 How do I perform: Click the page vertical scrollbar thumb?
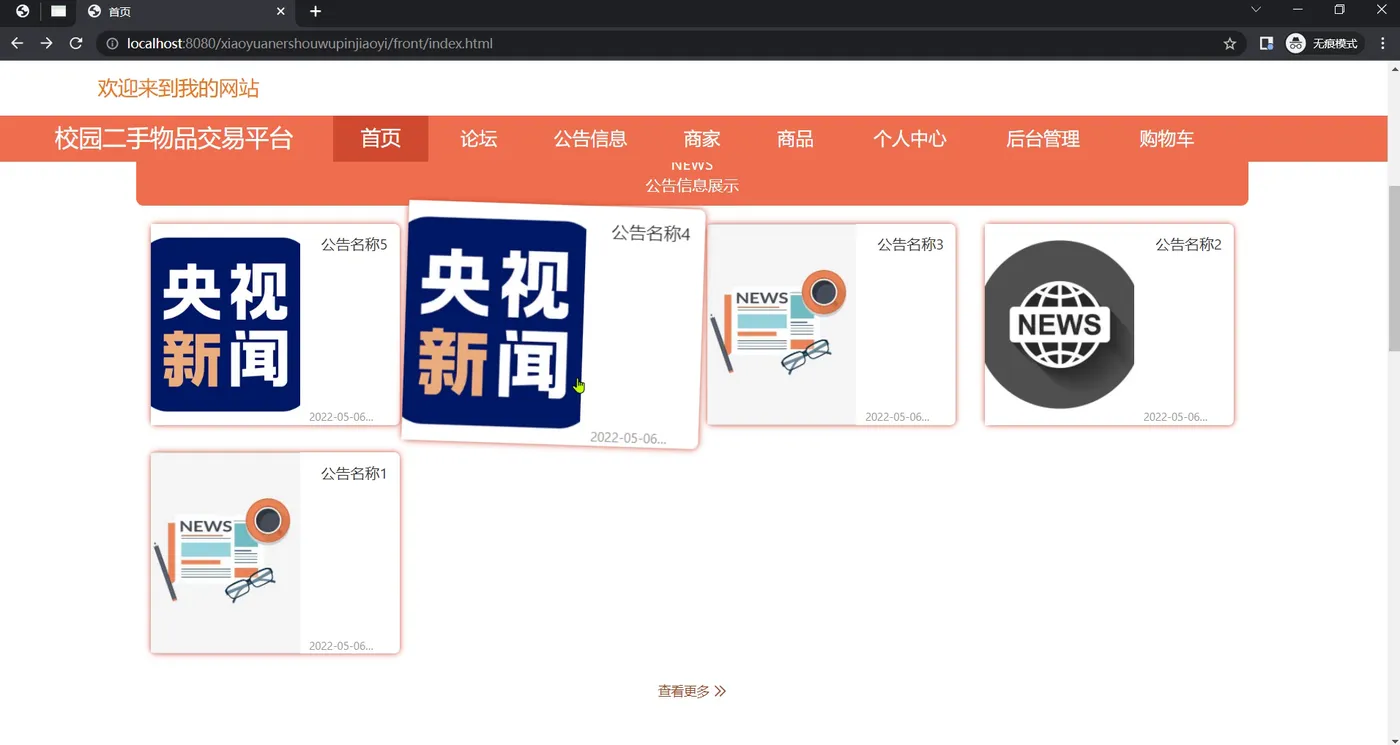1393,267
